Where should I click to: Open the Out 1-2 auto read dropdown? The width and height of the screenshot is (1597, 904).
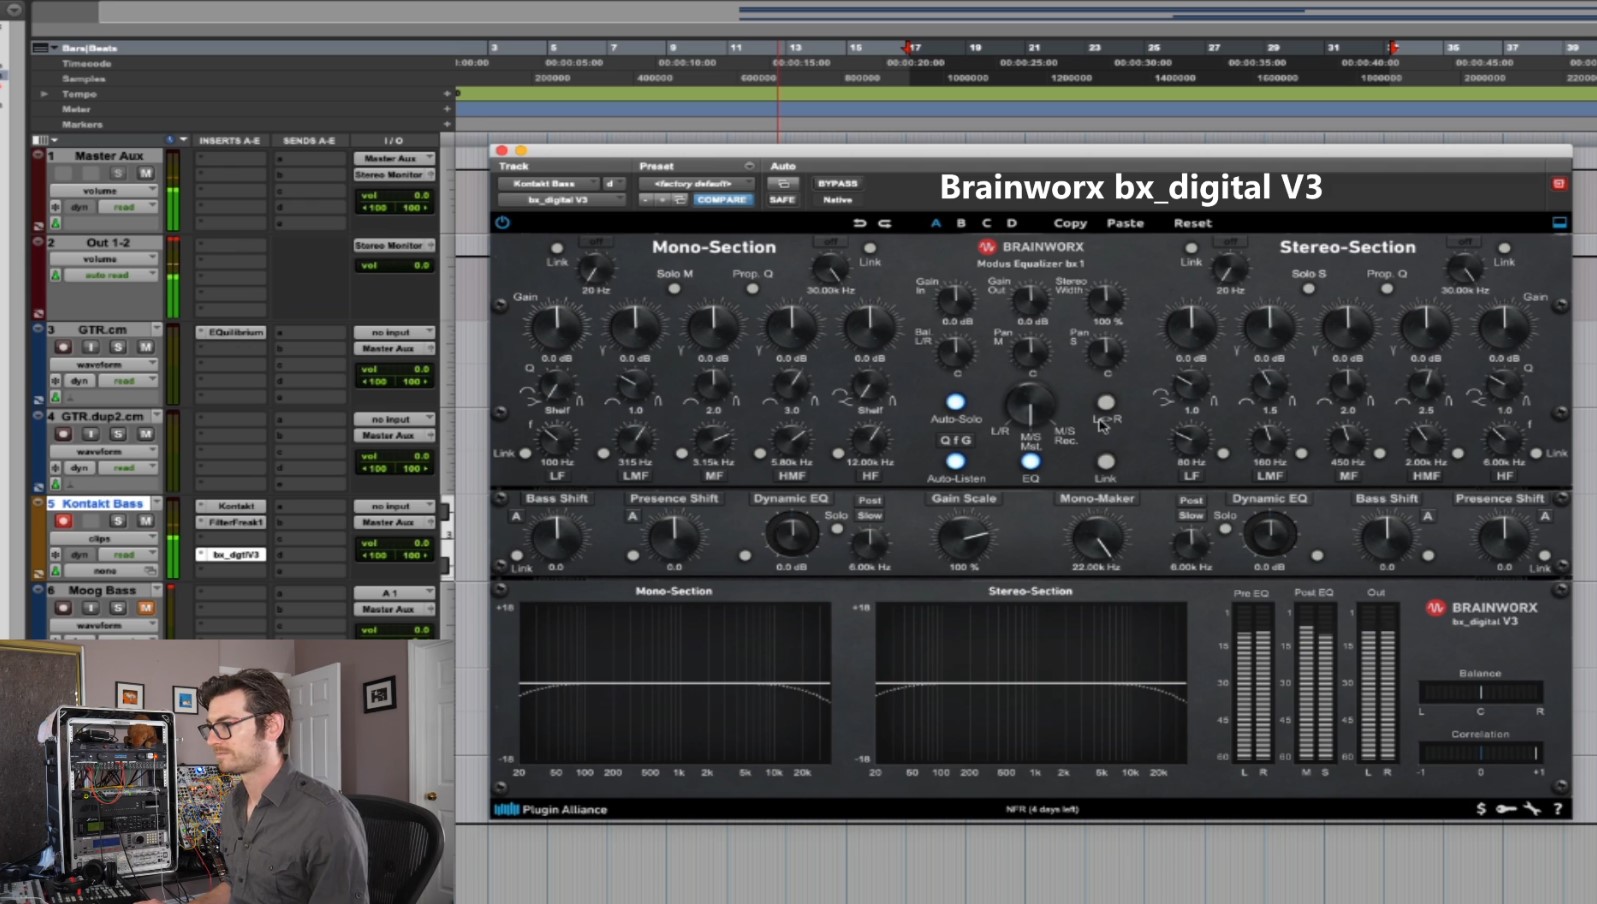pyautogui.click(x=111, y=275)
